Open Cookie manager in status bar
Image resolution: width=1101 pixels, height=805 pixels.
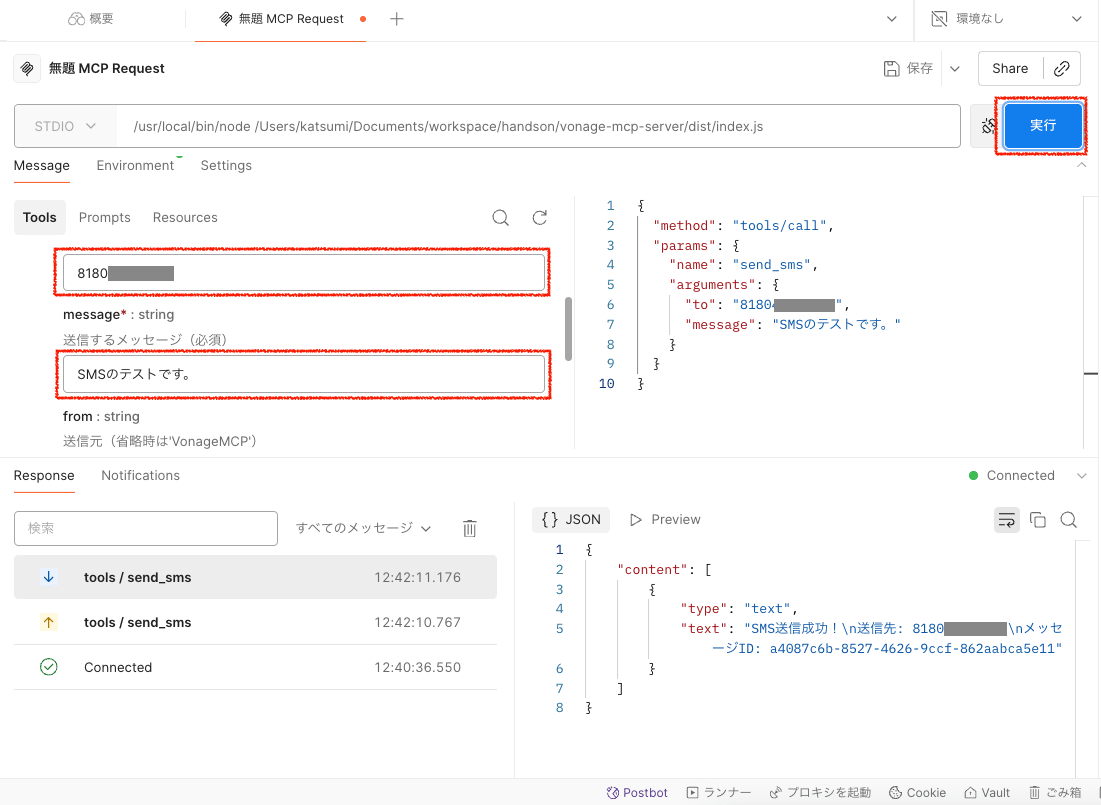pyautogui.click(x=918, y=792)
